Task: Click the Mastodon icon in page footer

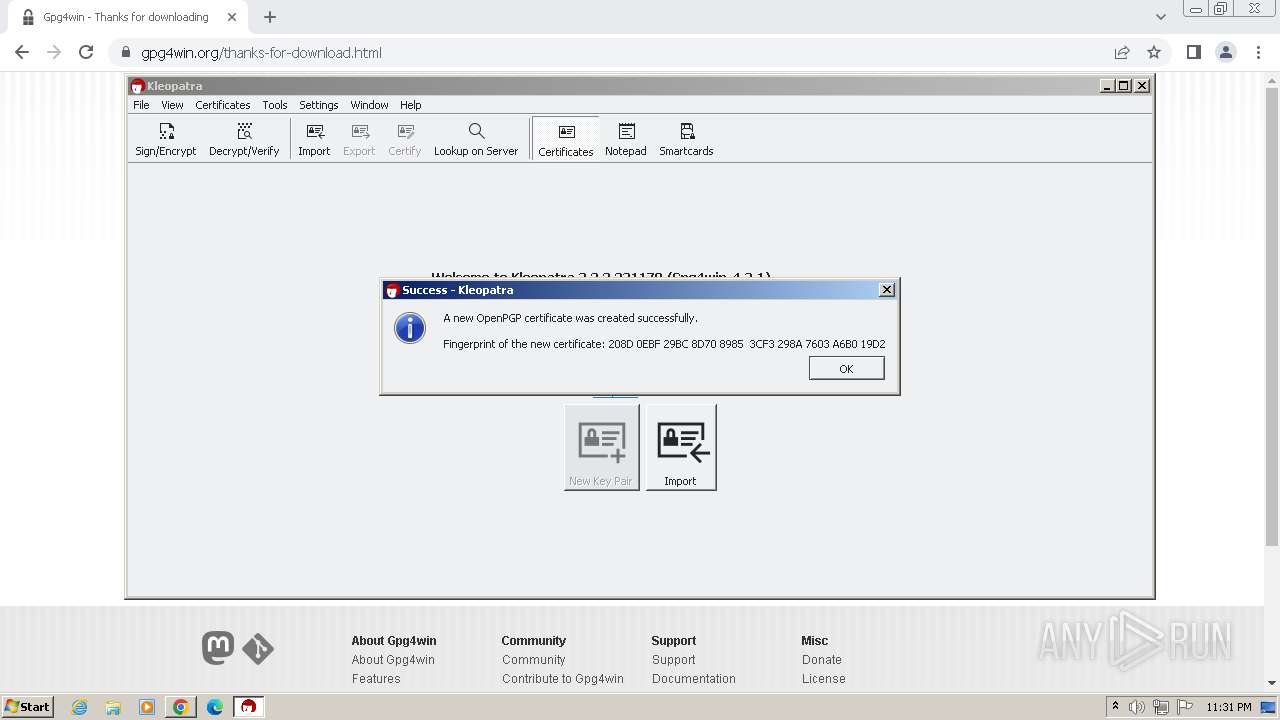Action: [x=218, y=648]
